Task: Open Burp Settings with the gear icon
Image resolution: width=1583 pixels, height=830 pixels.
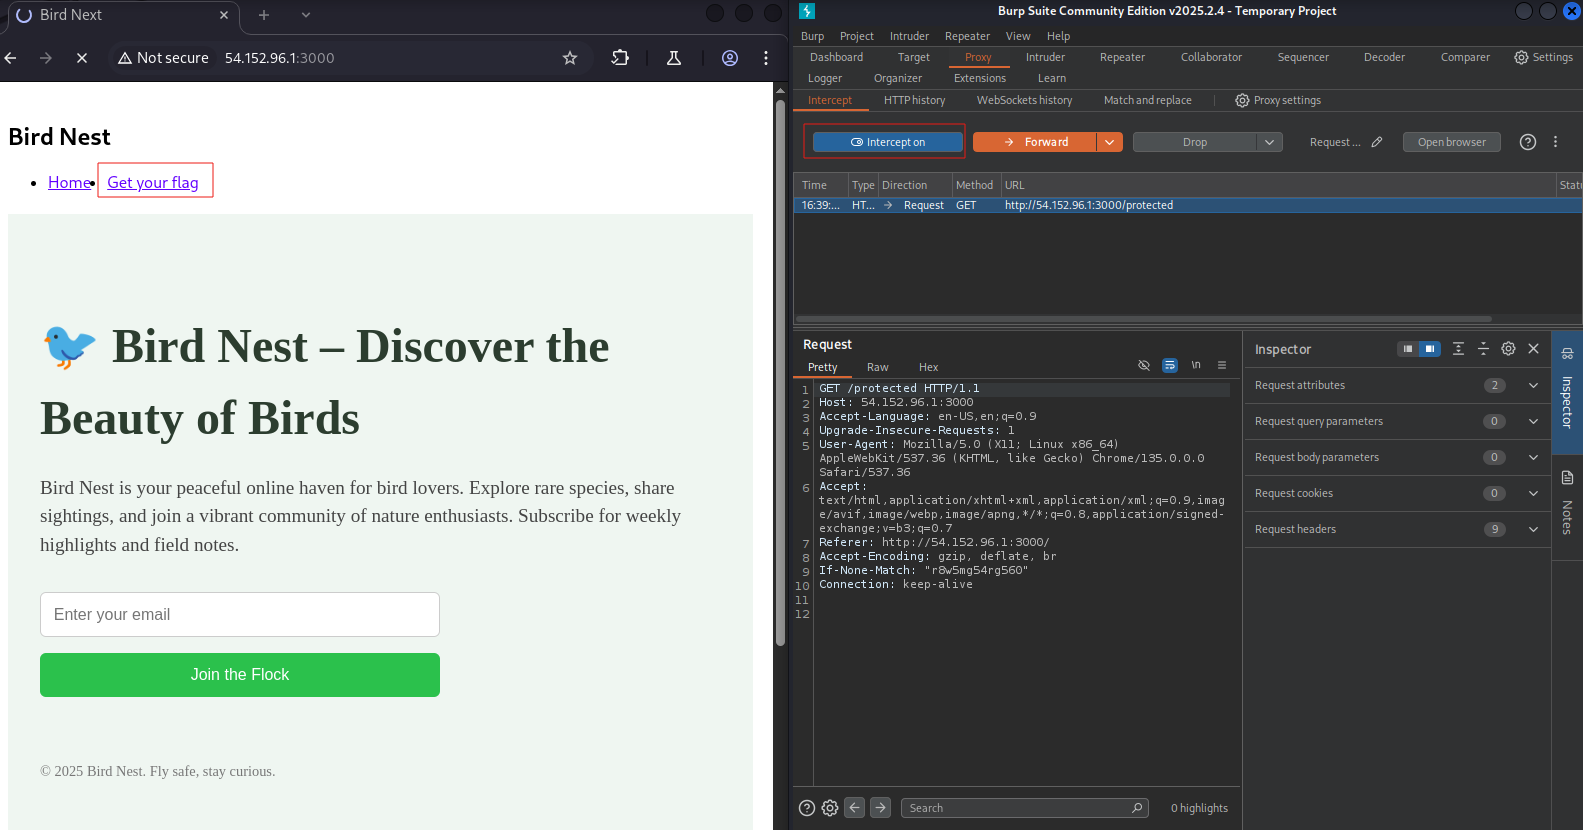Action: click(x=1543, y=57)
